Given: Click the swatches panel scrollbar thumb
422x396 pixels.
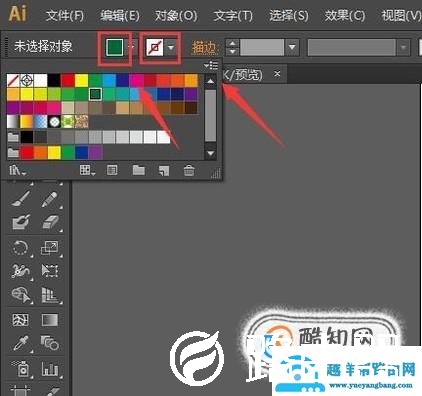Looking at the screenshot, I should pos(211,115).
